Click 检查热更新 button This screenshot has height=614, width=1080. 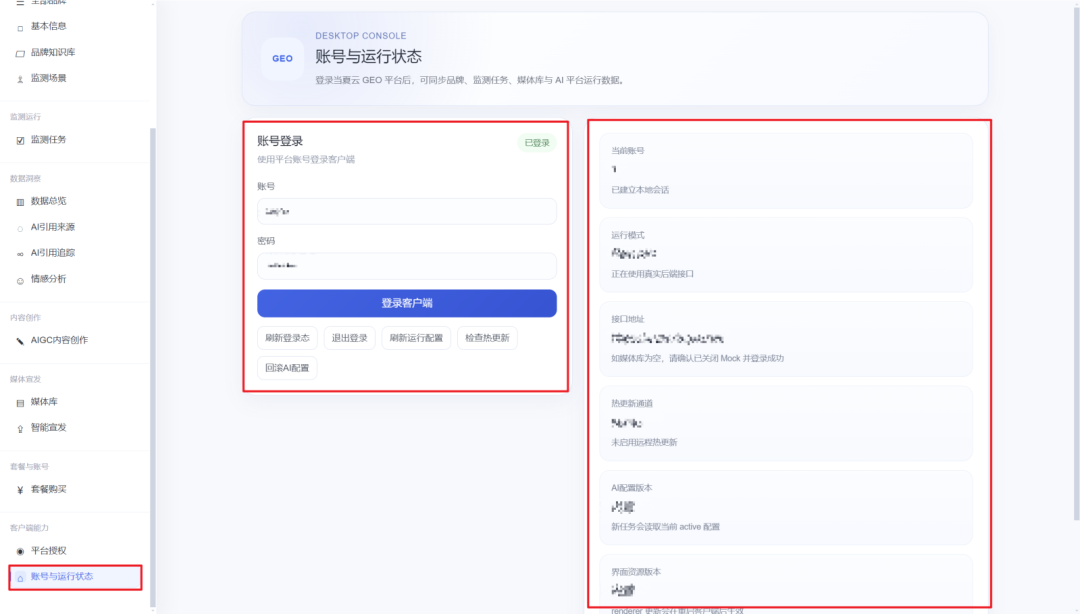coord(487,338)
